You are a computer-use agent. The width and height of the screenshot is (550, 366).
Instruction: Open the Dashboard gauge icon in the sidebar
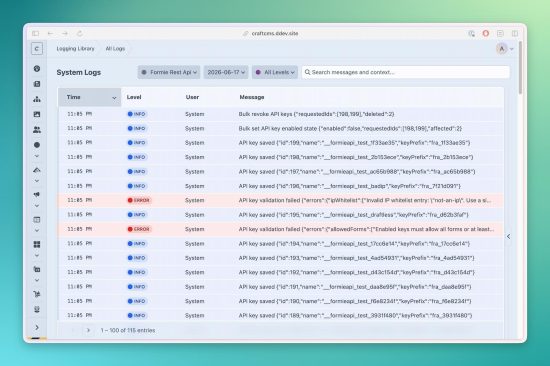coord(37,68)
